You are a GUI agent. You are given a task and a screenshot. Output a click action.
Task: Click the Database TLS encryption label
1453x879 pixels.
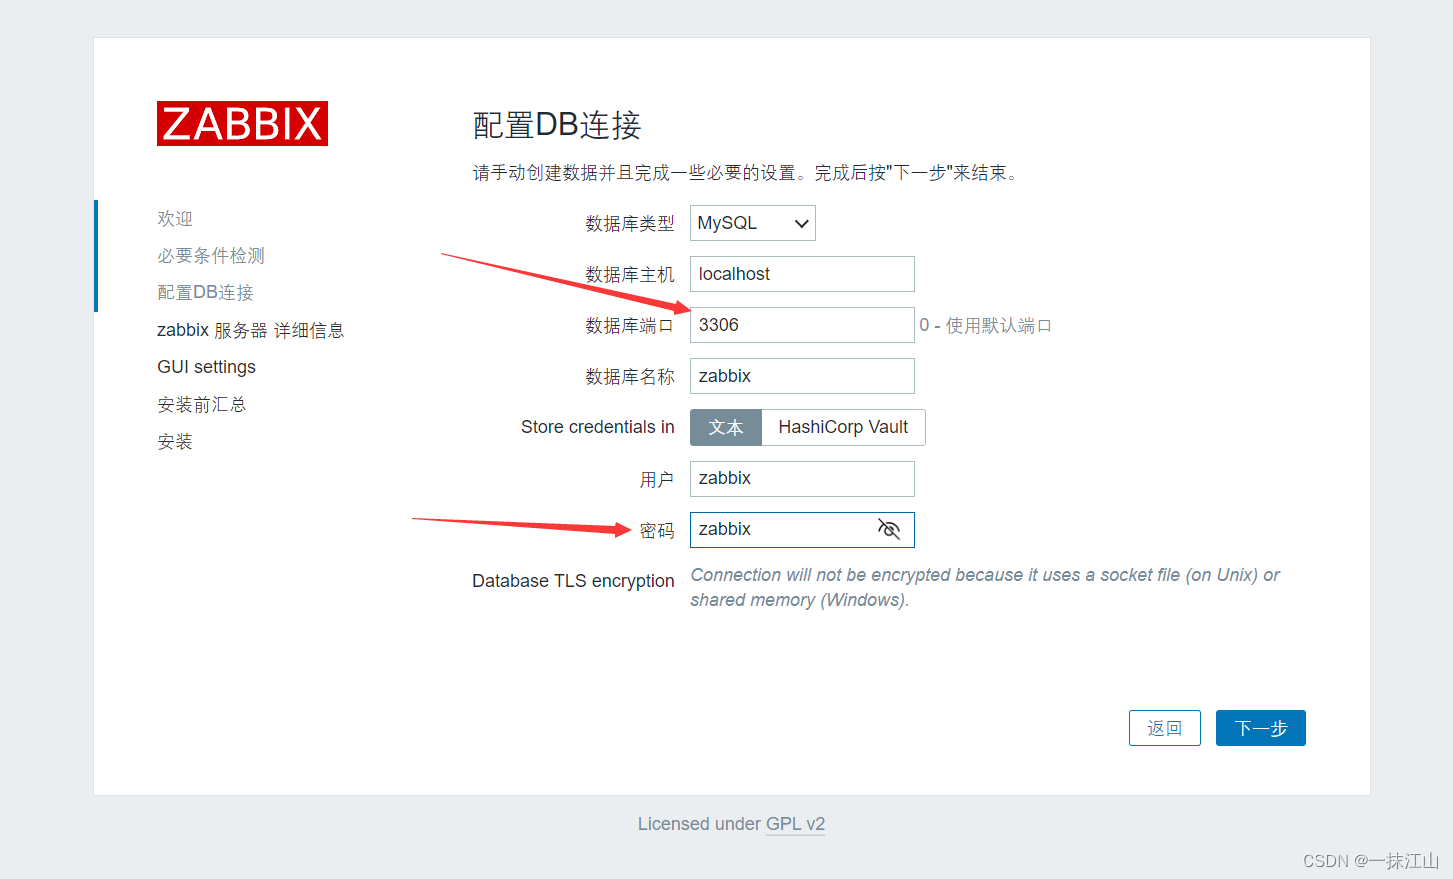(573, 581)
